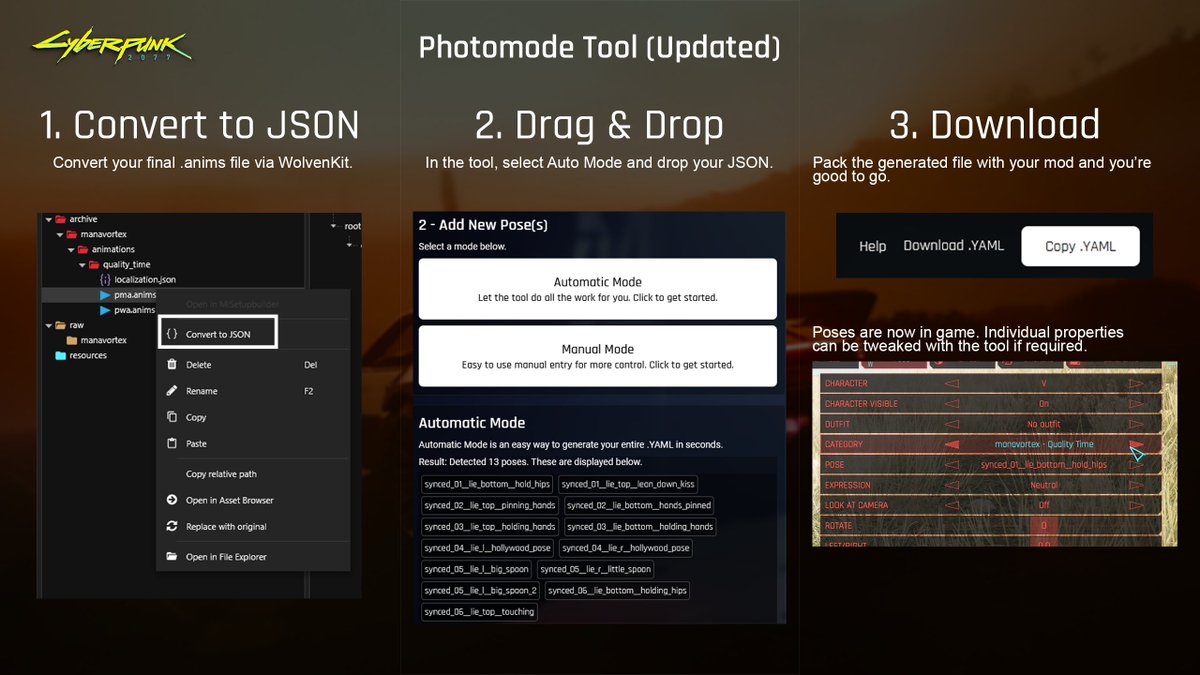Click the ROTATE value slider
The image size is (1200, 675).
point(1044,525)
